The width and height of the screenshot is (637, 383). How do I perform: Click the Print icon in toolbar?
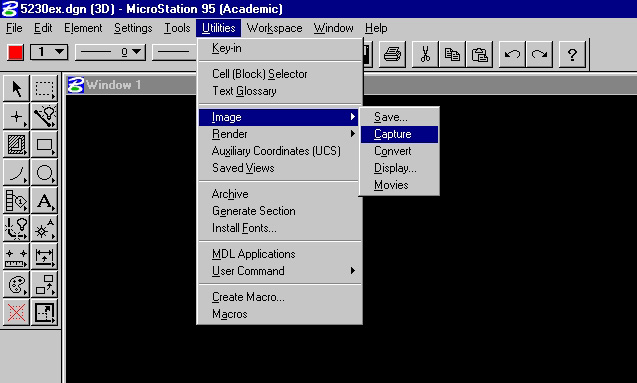[392, 54]
